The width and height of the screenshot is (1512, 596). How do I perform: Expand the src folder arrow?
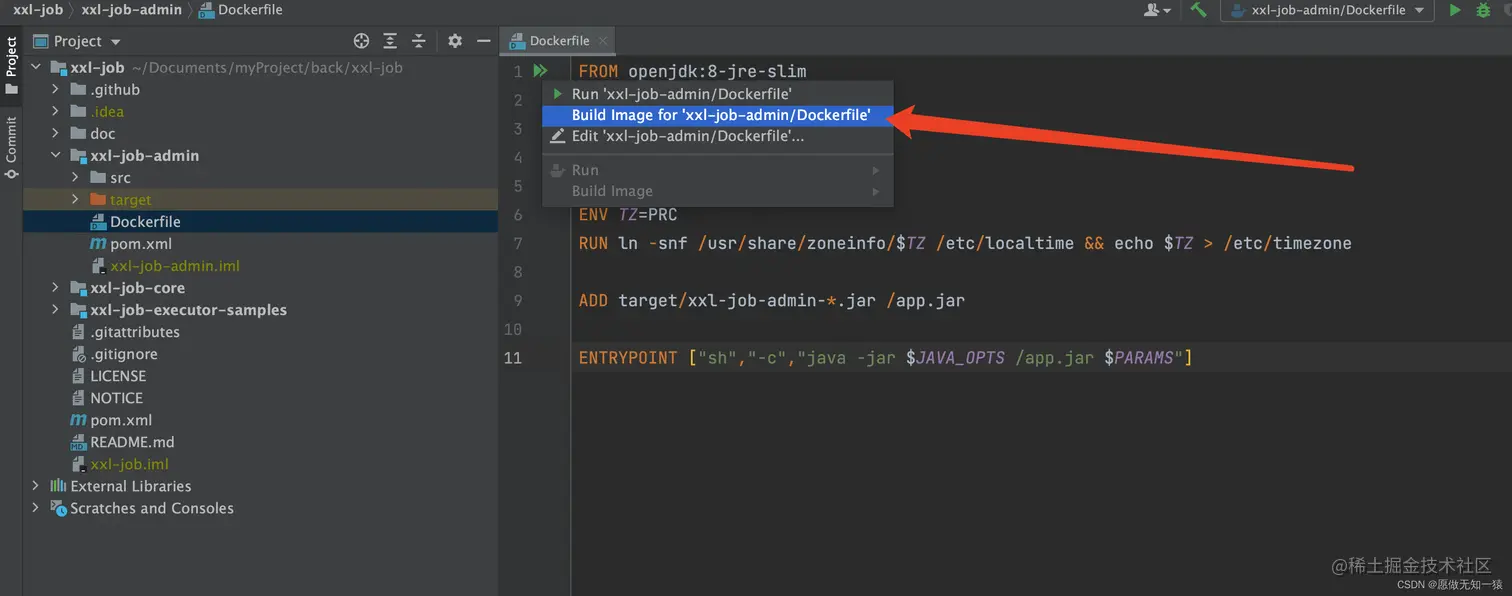point(76,178)
